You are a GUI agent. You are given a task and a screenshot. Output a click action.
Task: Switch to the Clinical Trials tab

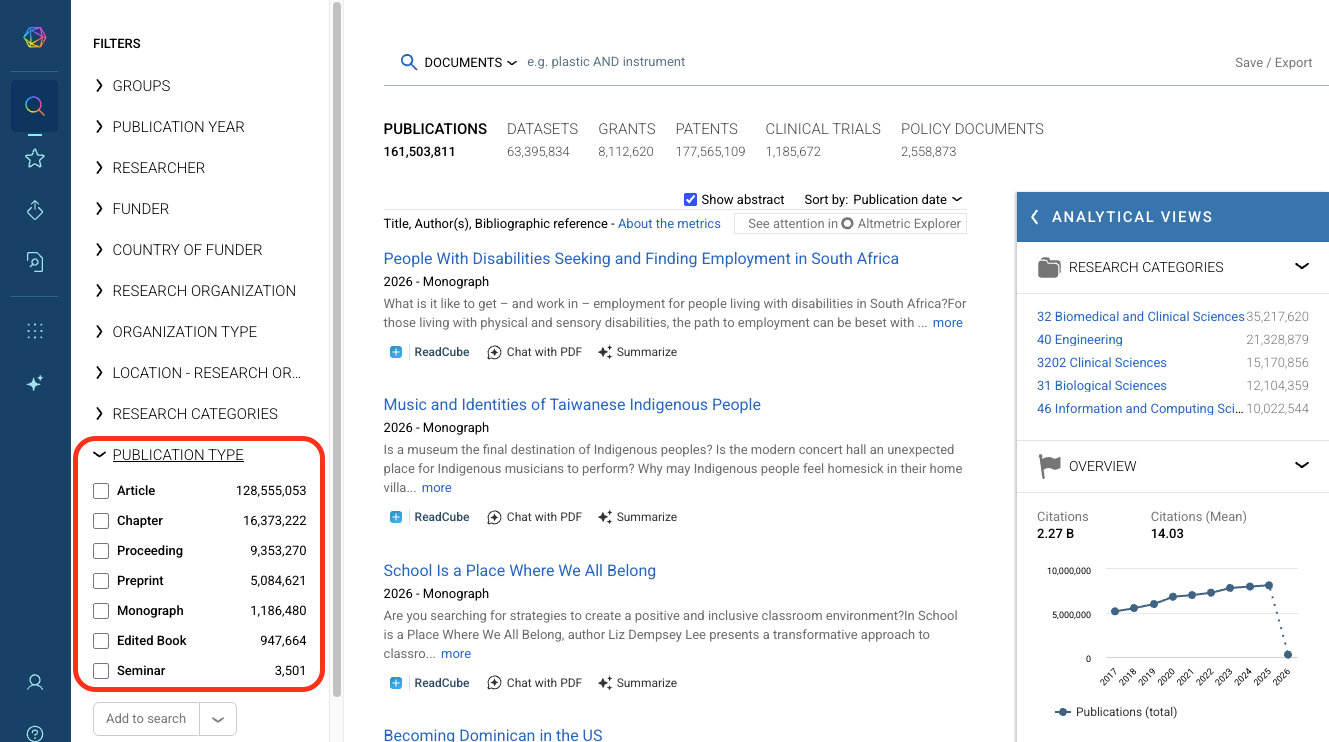point(822,129)
